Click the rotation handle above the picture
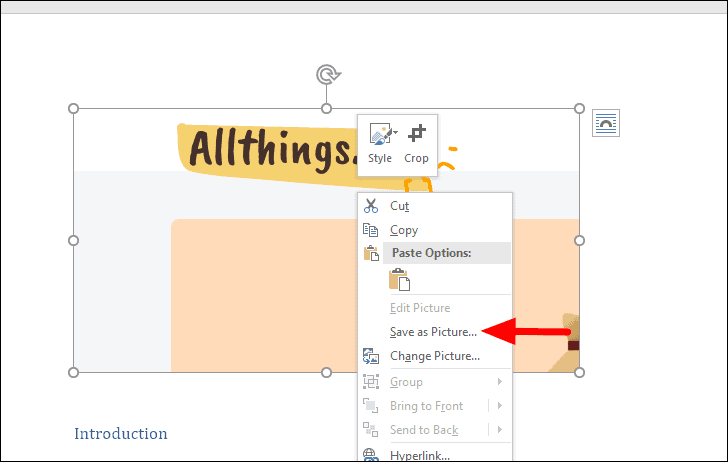Viewport: 728px width, 462px height. tap(328, 74)
